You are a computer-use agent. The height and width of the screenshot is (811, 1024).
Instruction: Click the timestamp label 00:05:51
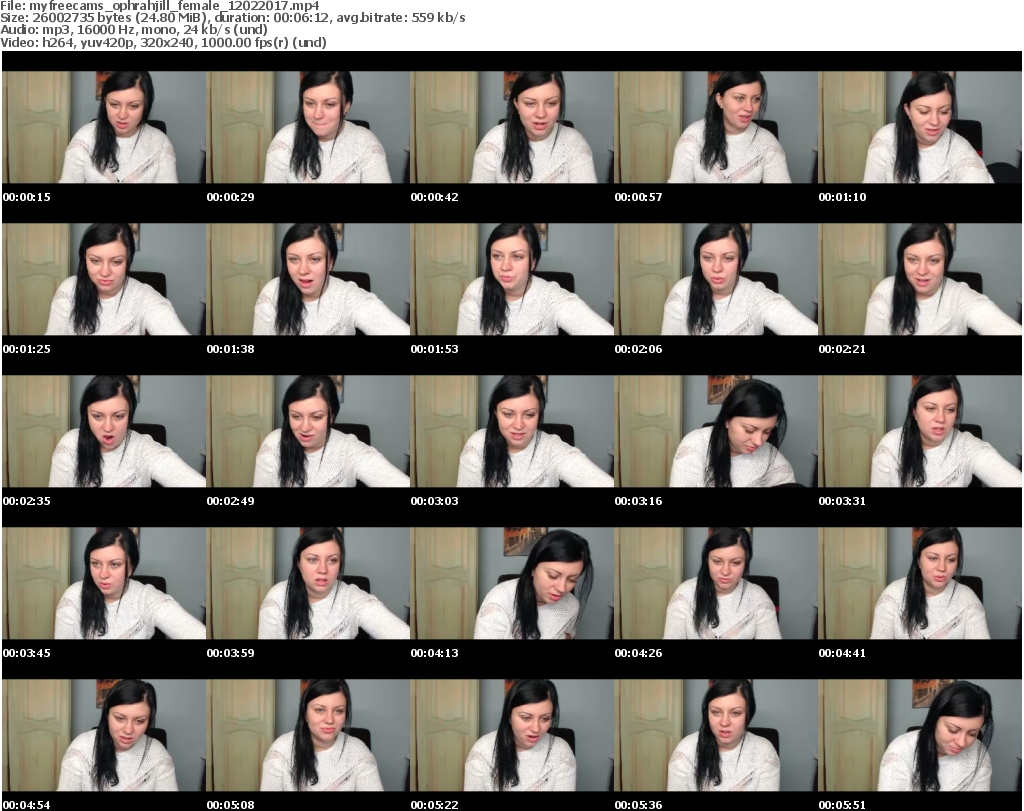click(842, 805)
